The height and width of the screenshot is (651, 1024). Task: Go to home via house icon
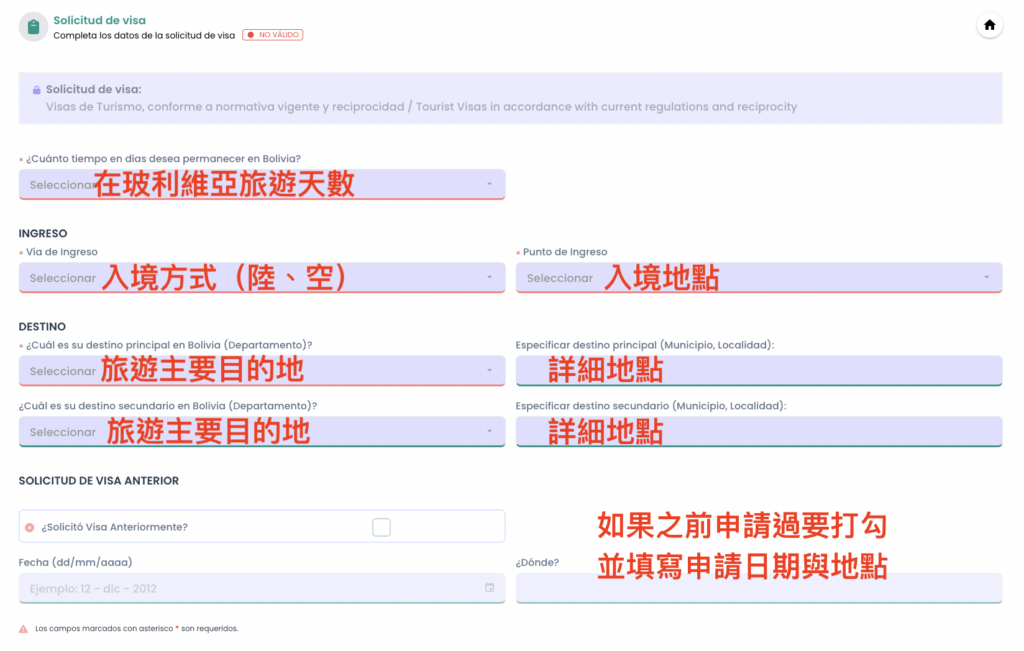[989, 25]
